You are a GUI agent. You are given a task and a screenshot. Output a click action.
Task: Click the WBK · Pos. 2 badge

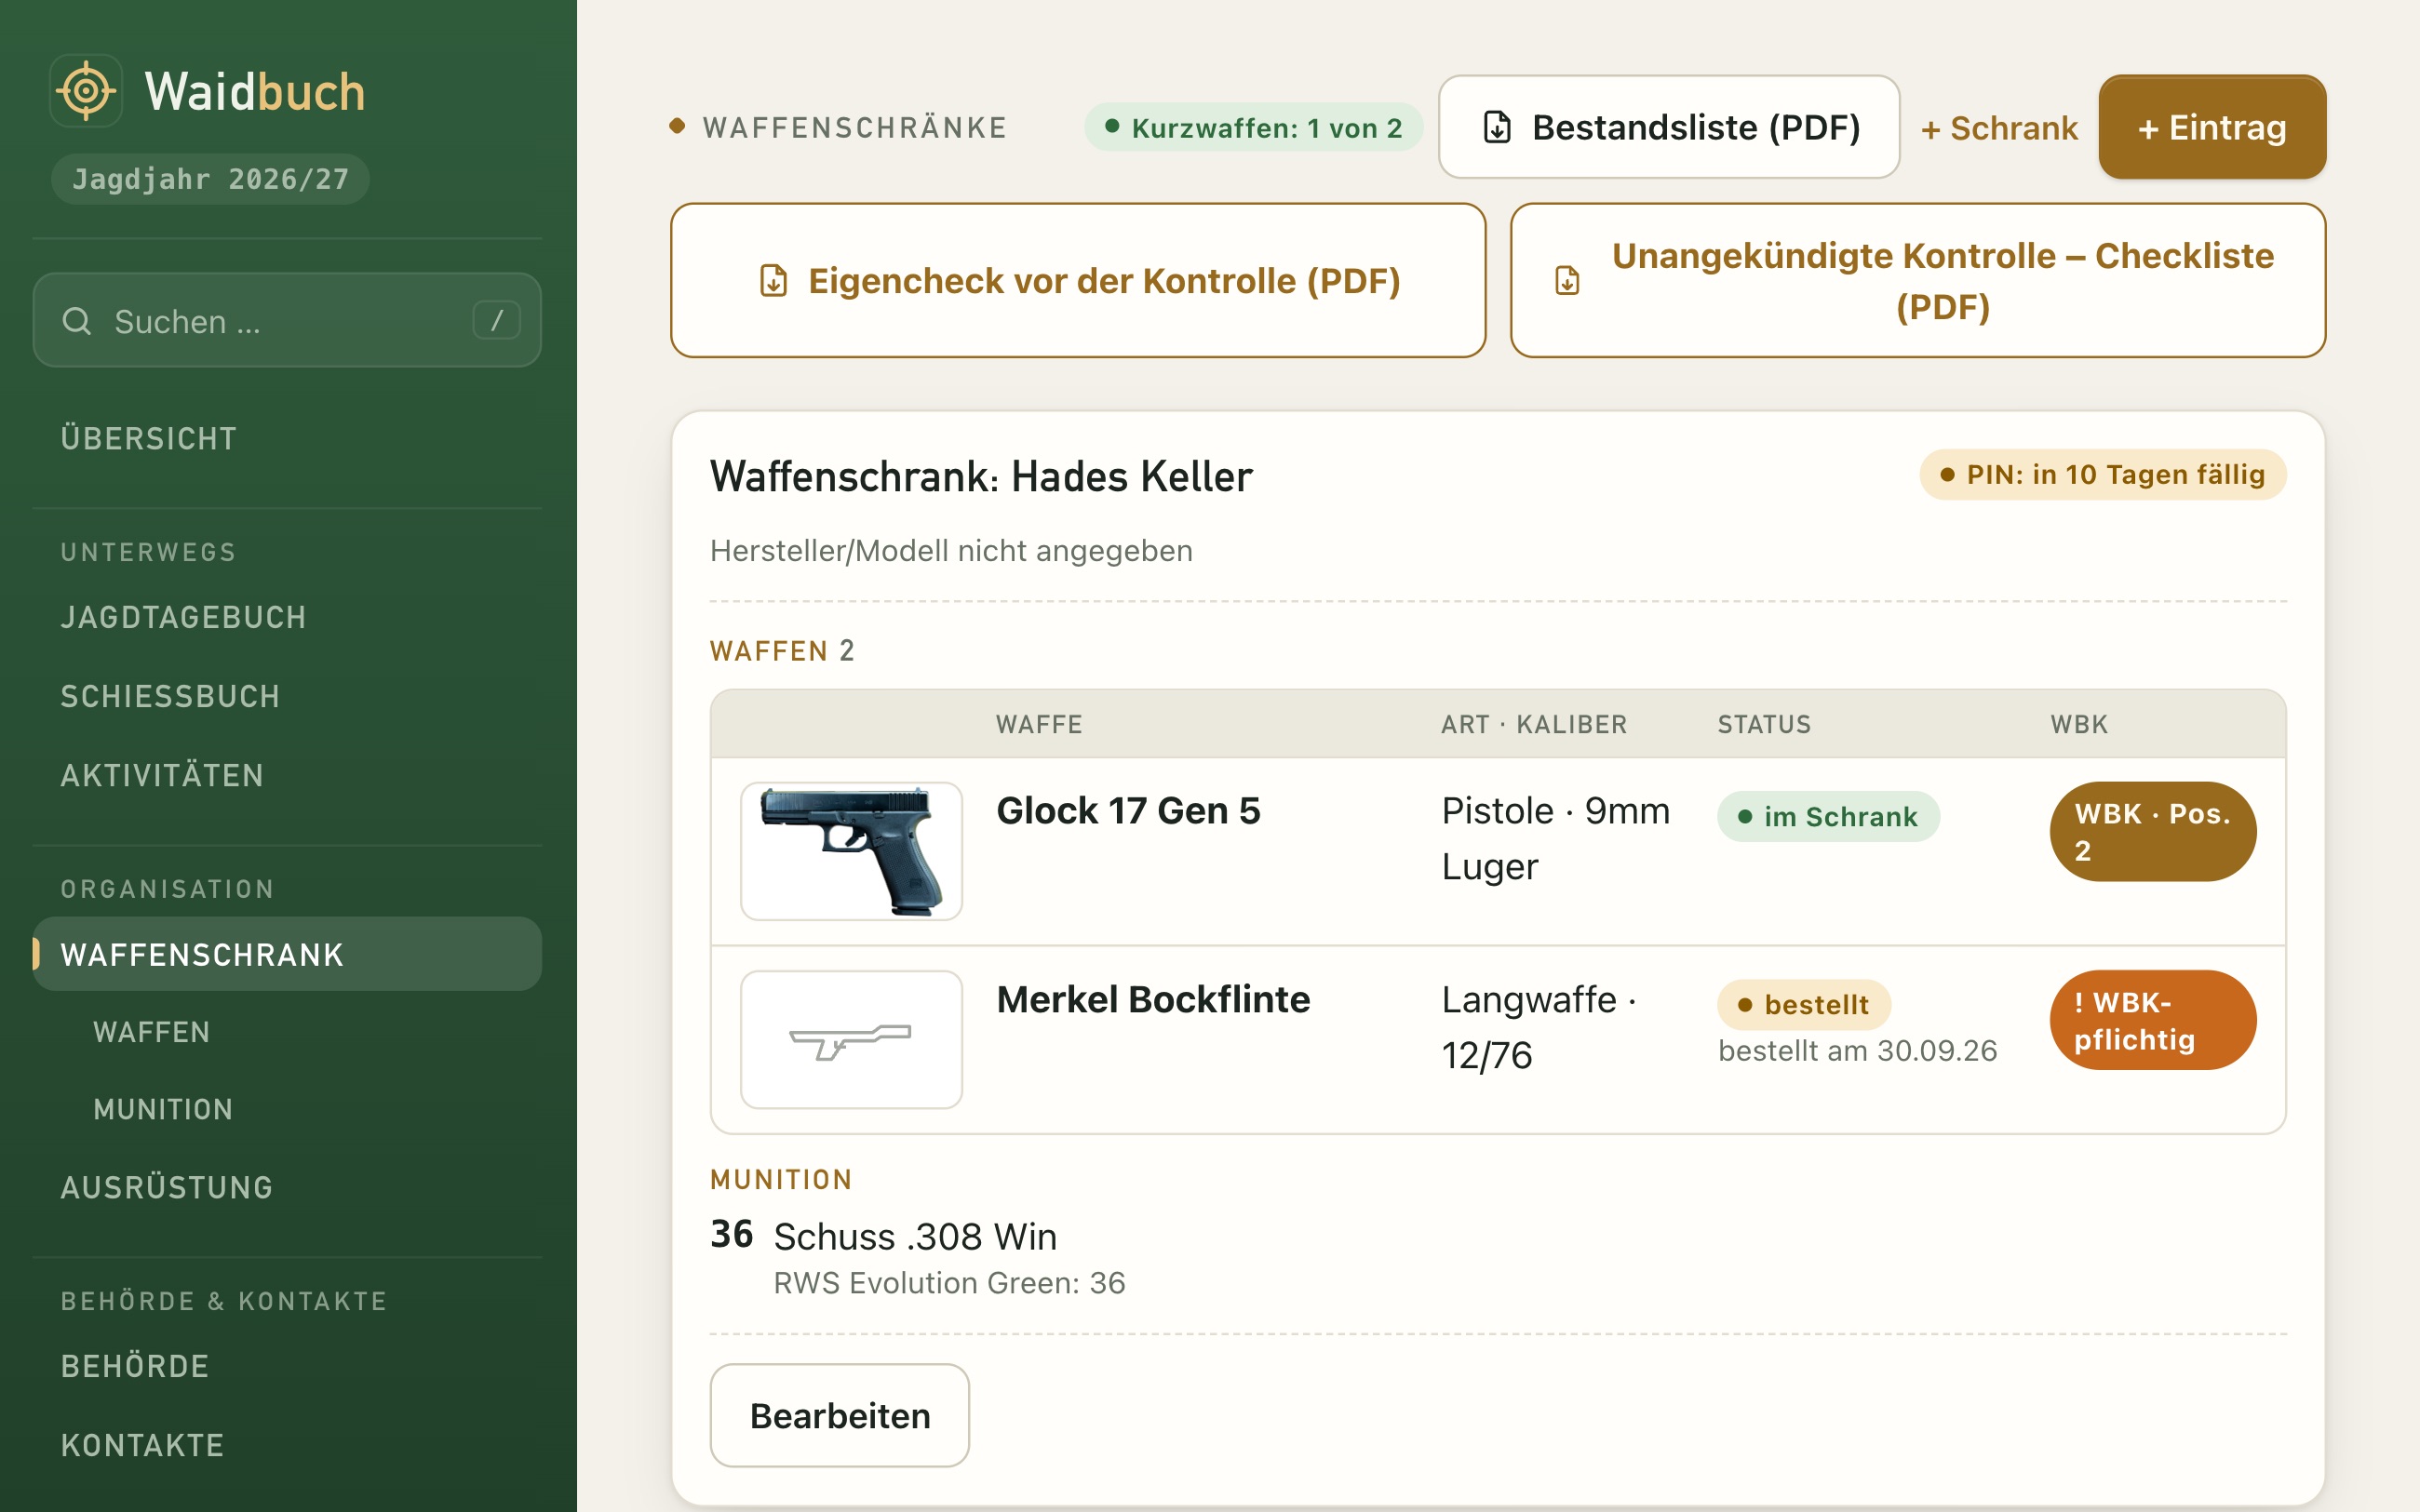click(2153, 832)
